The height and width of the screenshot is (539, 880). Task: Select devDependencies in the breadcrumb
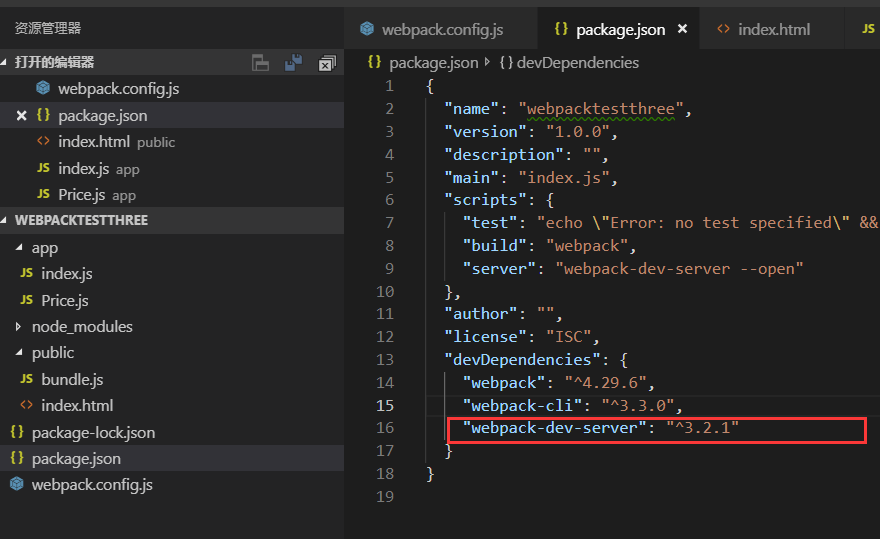(577, 62)
